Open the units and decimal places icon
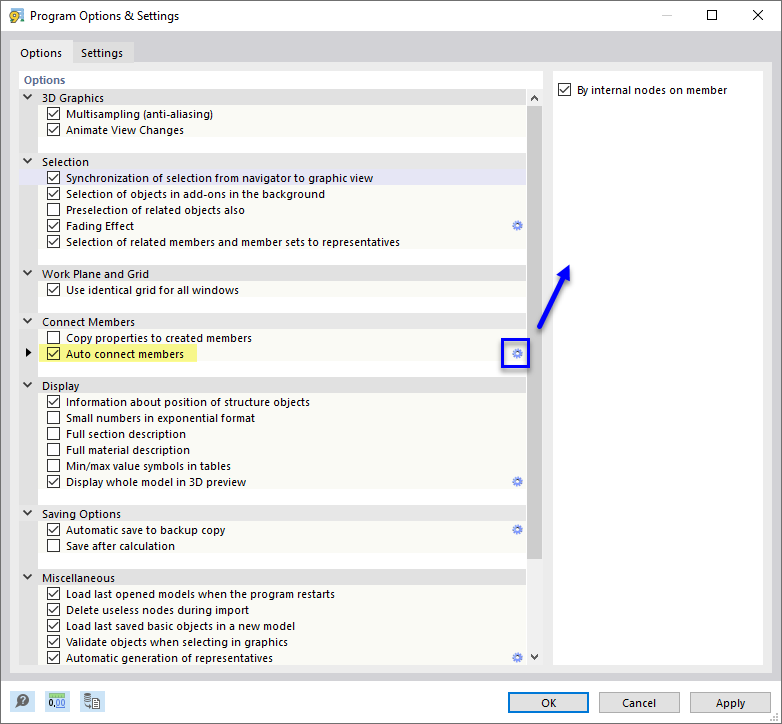 click(57, 702)
